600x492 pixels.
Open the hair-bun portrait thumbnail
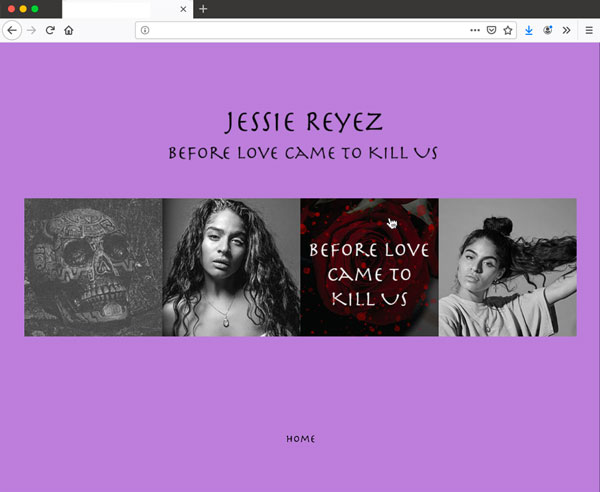tap(508, 267)
